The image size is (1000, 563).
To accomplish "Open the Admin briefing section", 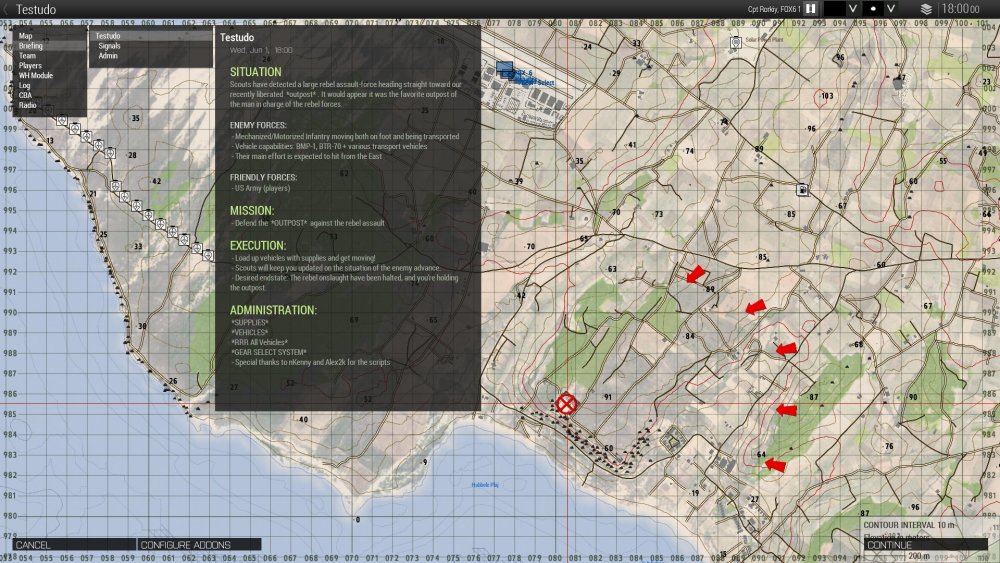I will (108, 56).
